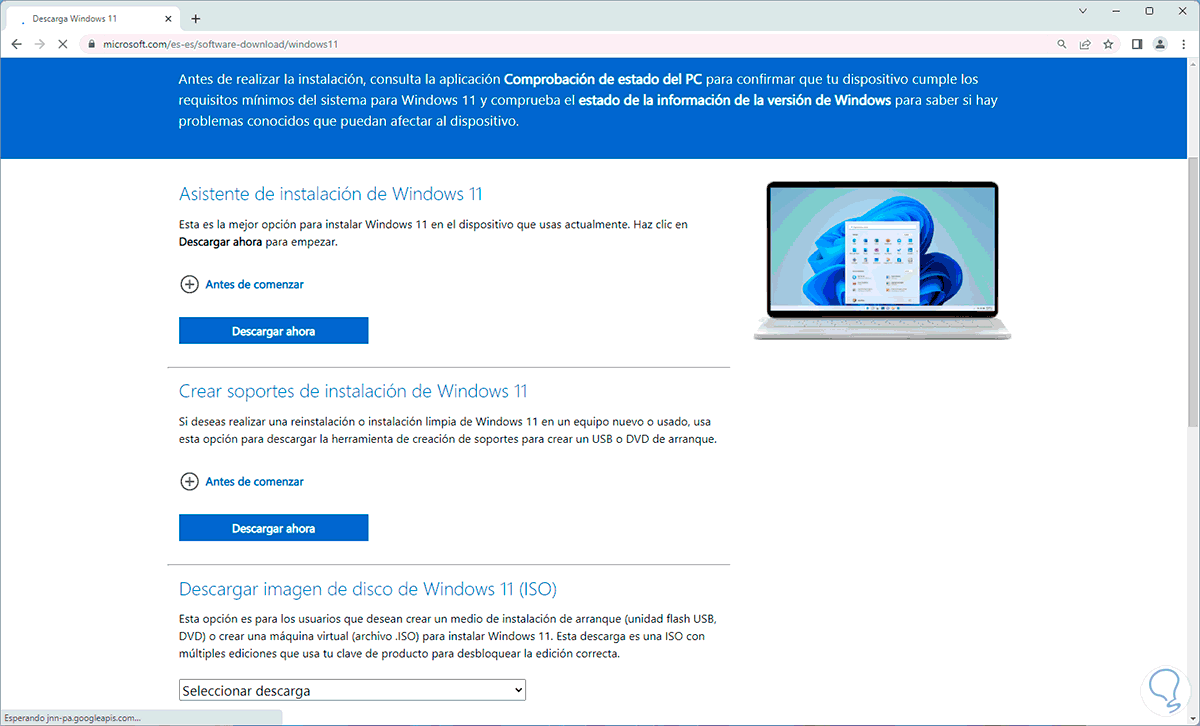Click the Crear soportes de instalación de Windows 11 heading

pyautogui.click(x=353, y=391)
